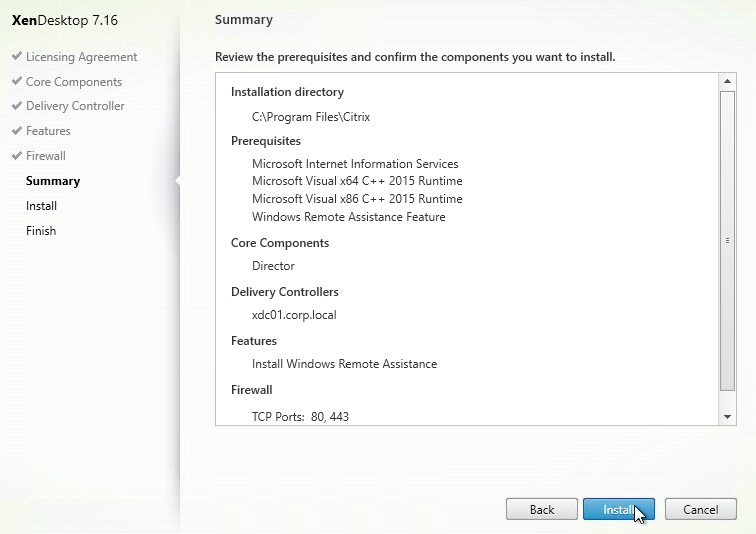Viewport: 756px width, 534px height.
Task: Click checkmark icon beside Delivery Controller
Action: tap(17, 105)
